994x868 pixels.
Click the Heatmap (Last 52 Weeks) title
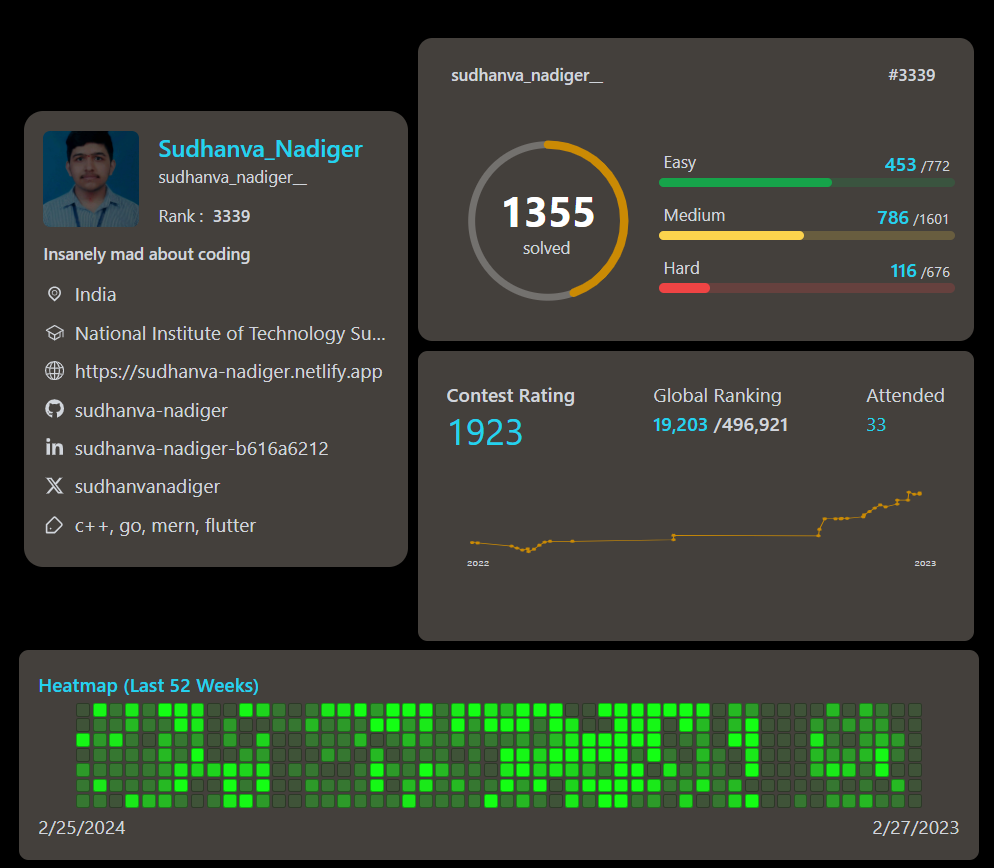tap(148, 685)
